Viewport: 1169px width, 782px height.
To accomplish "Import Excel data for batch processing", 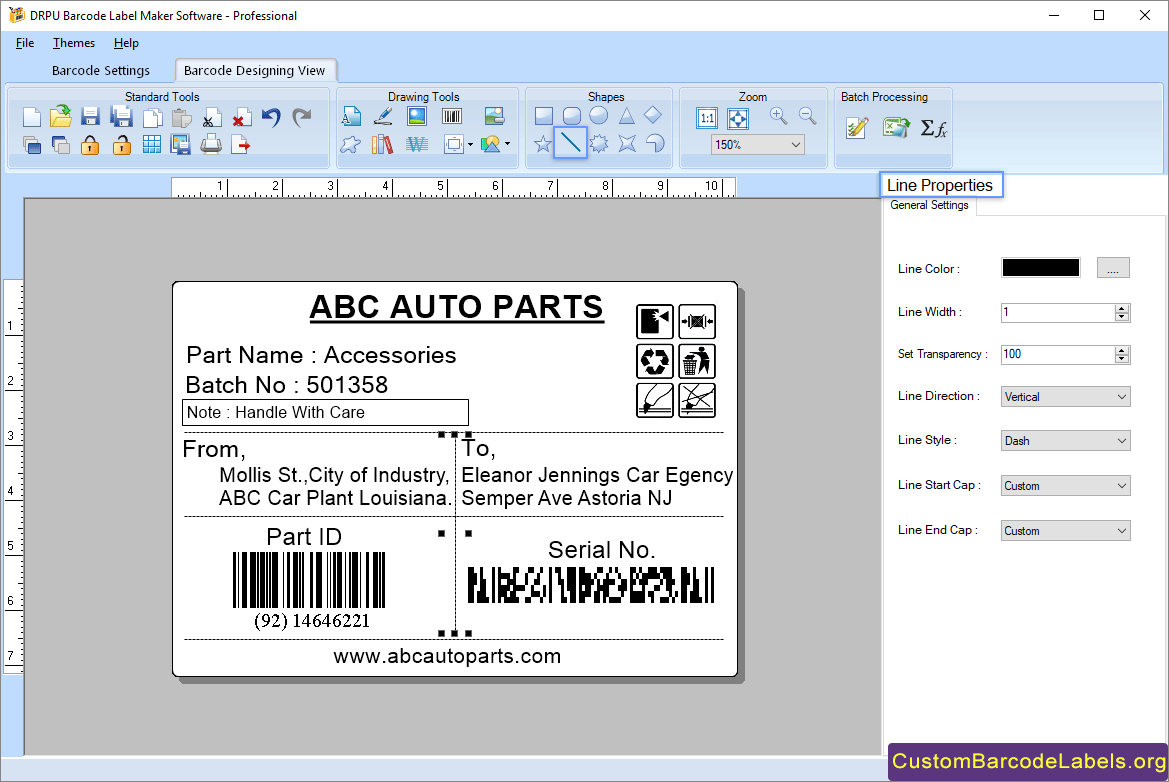I will [896, 127].
